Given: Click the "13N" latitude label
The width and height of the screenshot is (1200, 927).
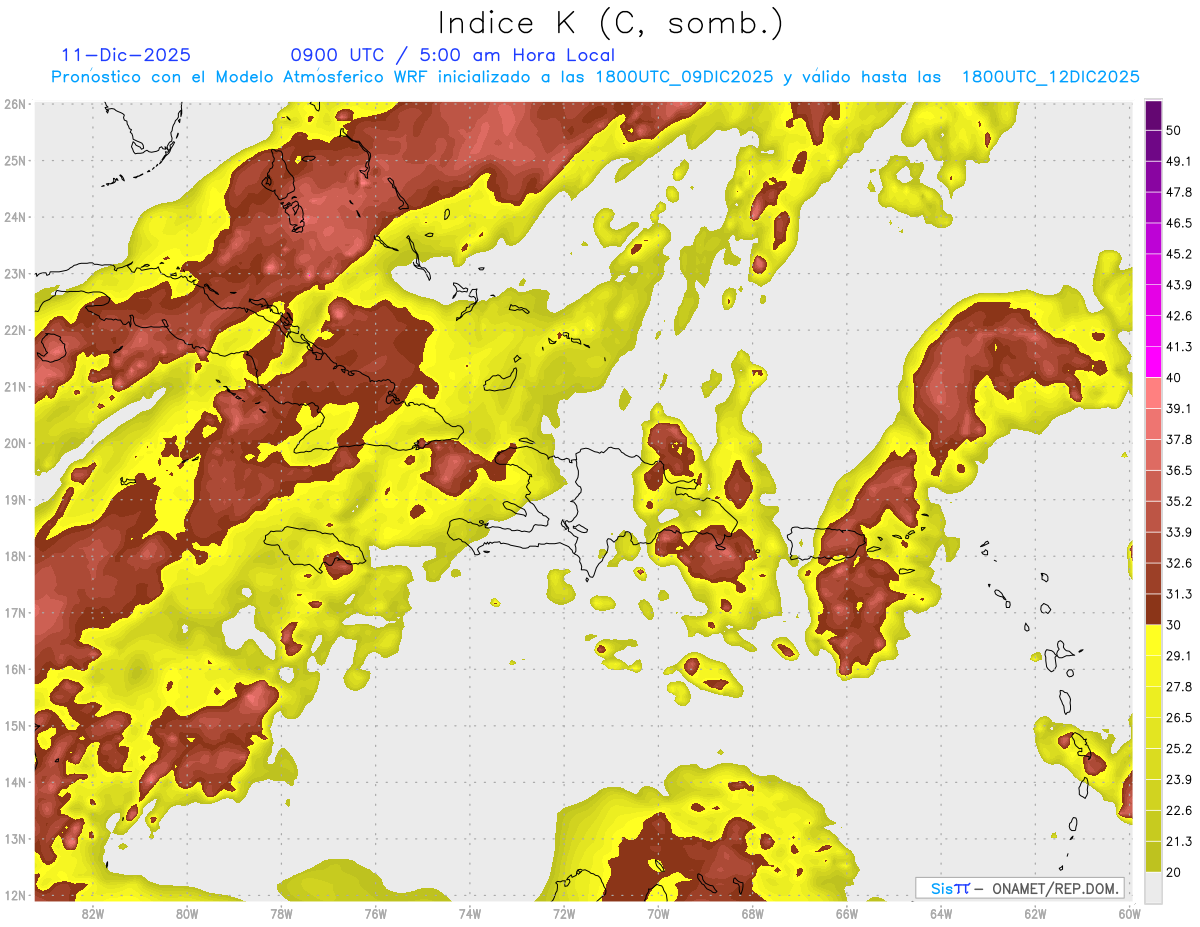Looking at the screenshot, I should (x=15, y=839).
